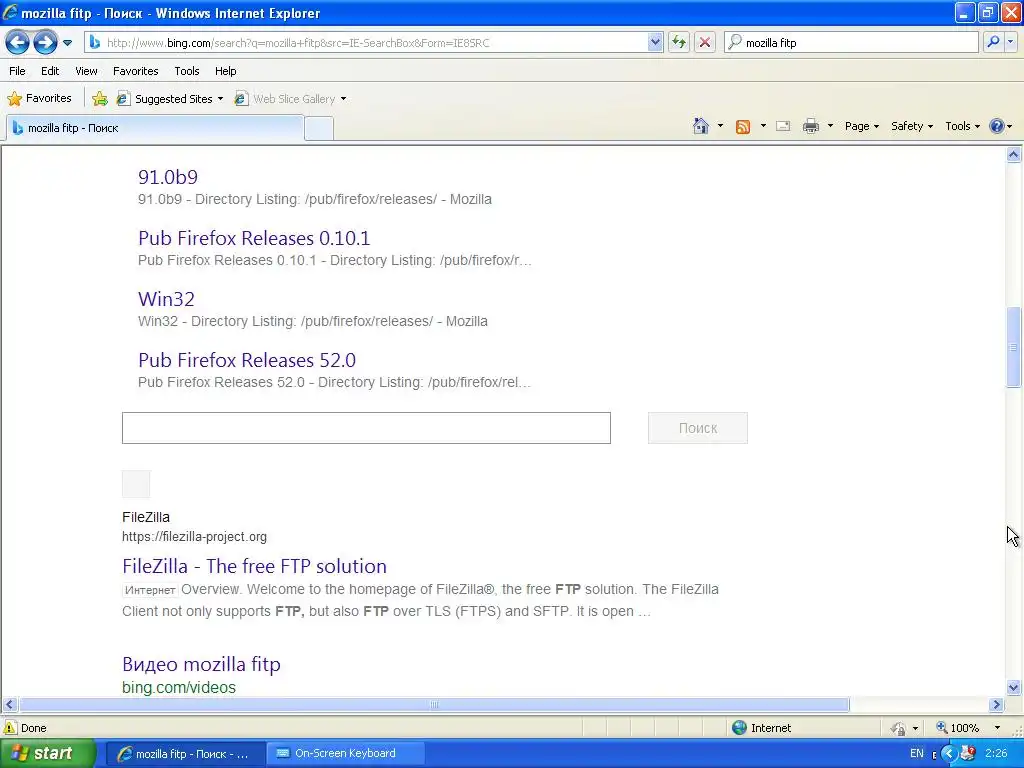
Task: Open the Tools menu in menu bar
Action: pyautogui.click(x=187, y=71)
